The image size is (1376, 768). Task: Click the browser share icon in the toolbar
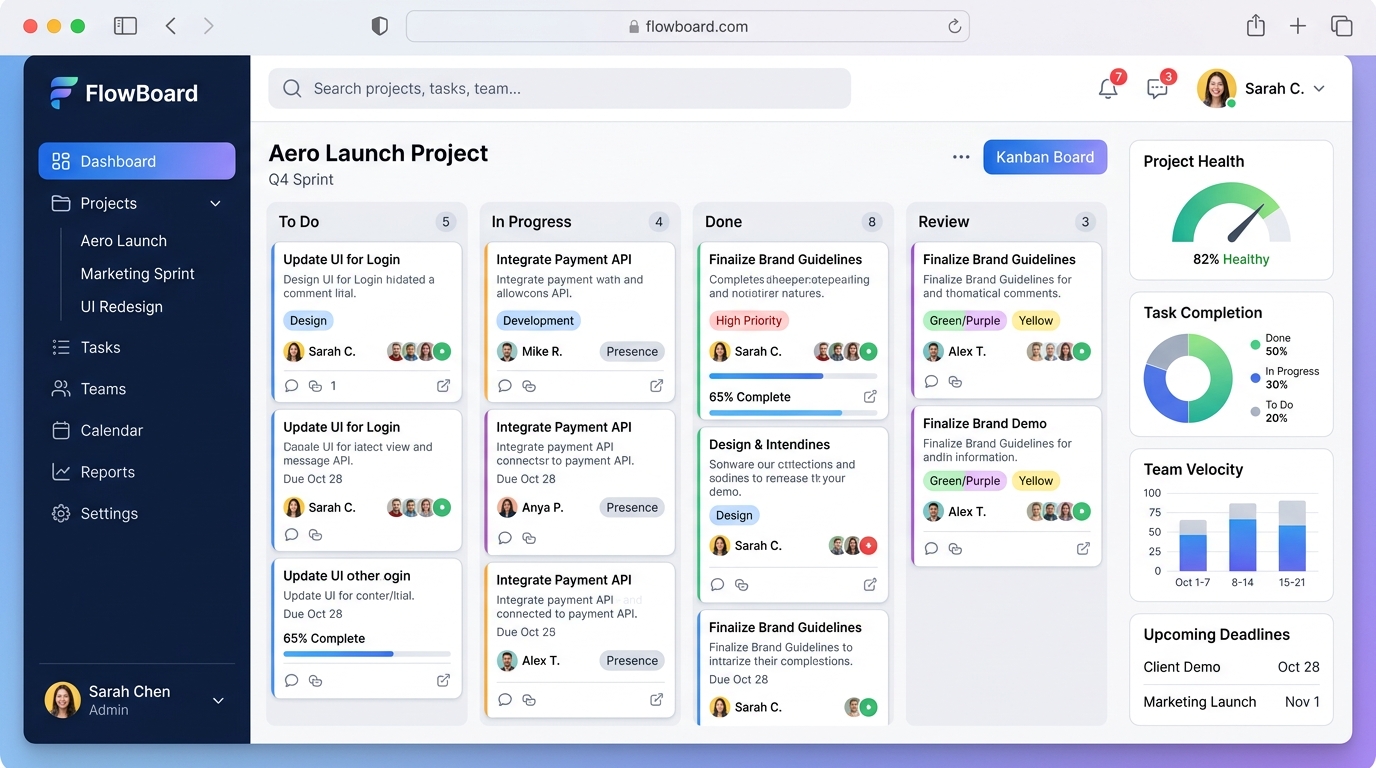pyautogui.click(x=1256, y=25)
